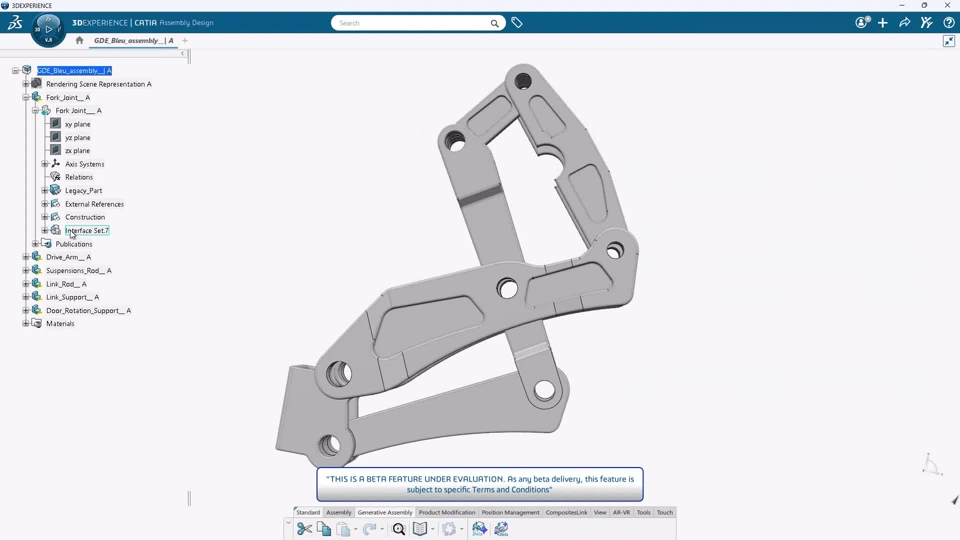
Task: Select the Construction tree item
Action: (85, 217)
